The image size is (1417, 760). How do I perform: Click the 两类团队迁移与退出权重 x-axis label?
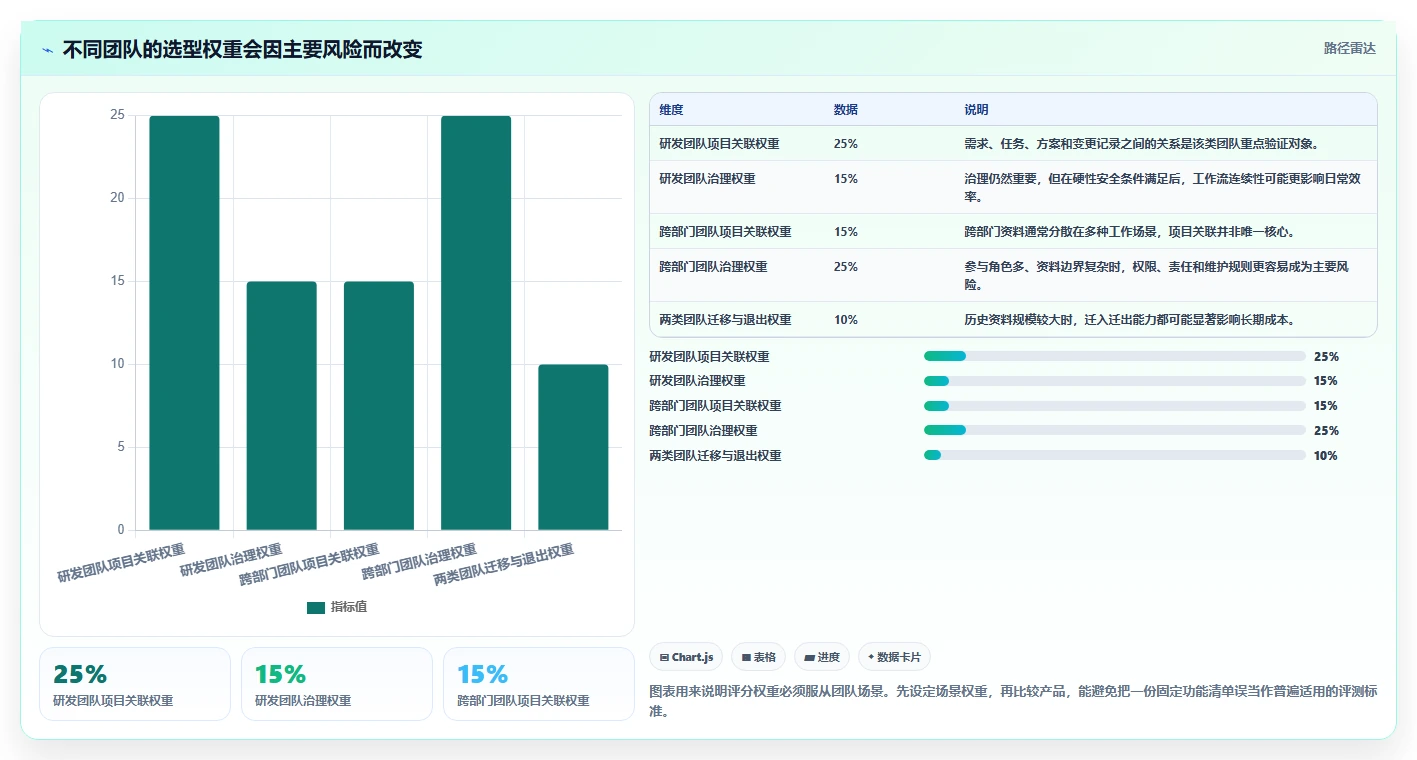(x=504, y=565)
